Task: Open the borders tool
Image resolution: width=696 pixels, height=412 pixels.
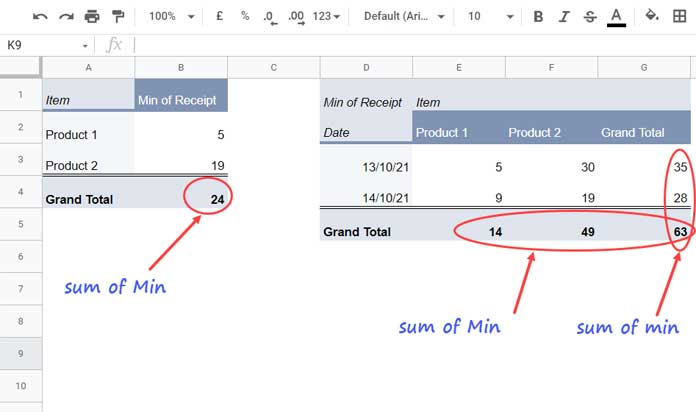Action: tap(679, 16)
